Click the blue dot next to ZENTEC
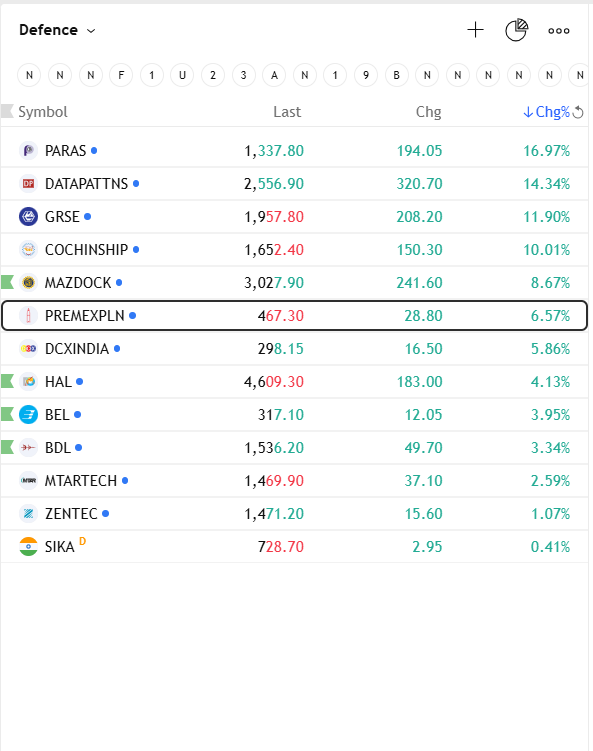Image resolution: width=593 pixels, height=751 pixels. pyautogui.click(x=105, y=513)
